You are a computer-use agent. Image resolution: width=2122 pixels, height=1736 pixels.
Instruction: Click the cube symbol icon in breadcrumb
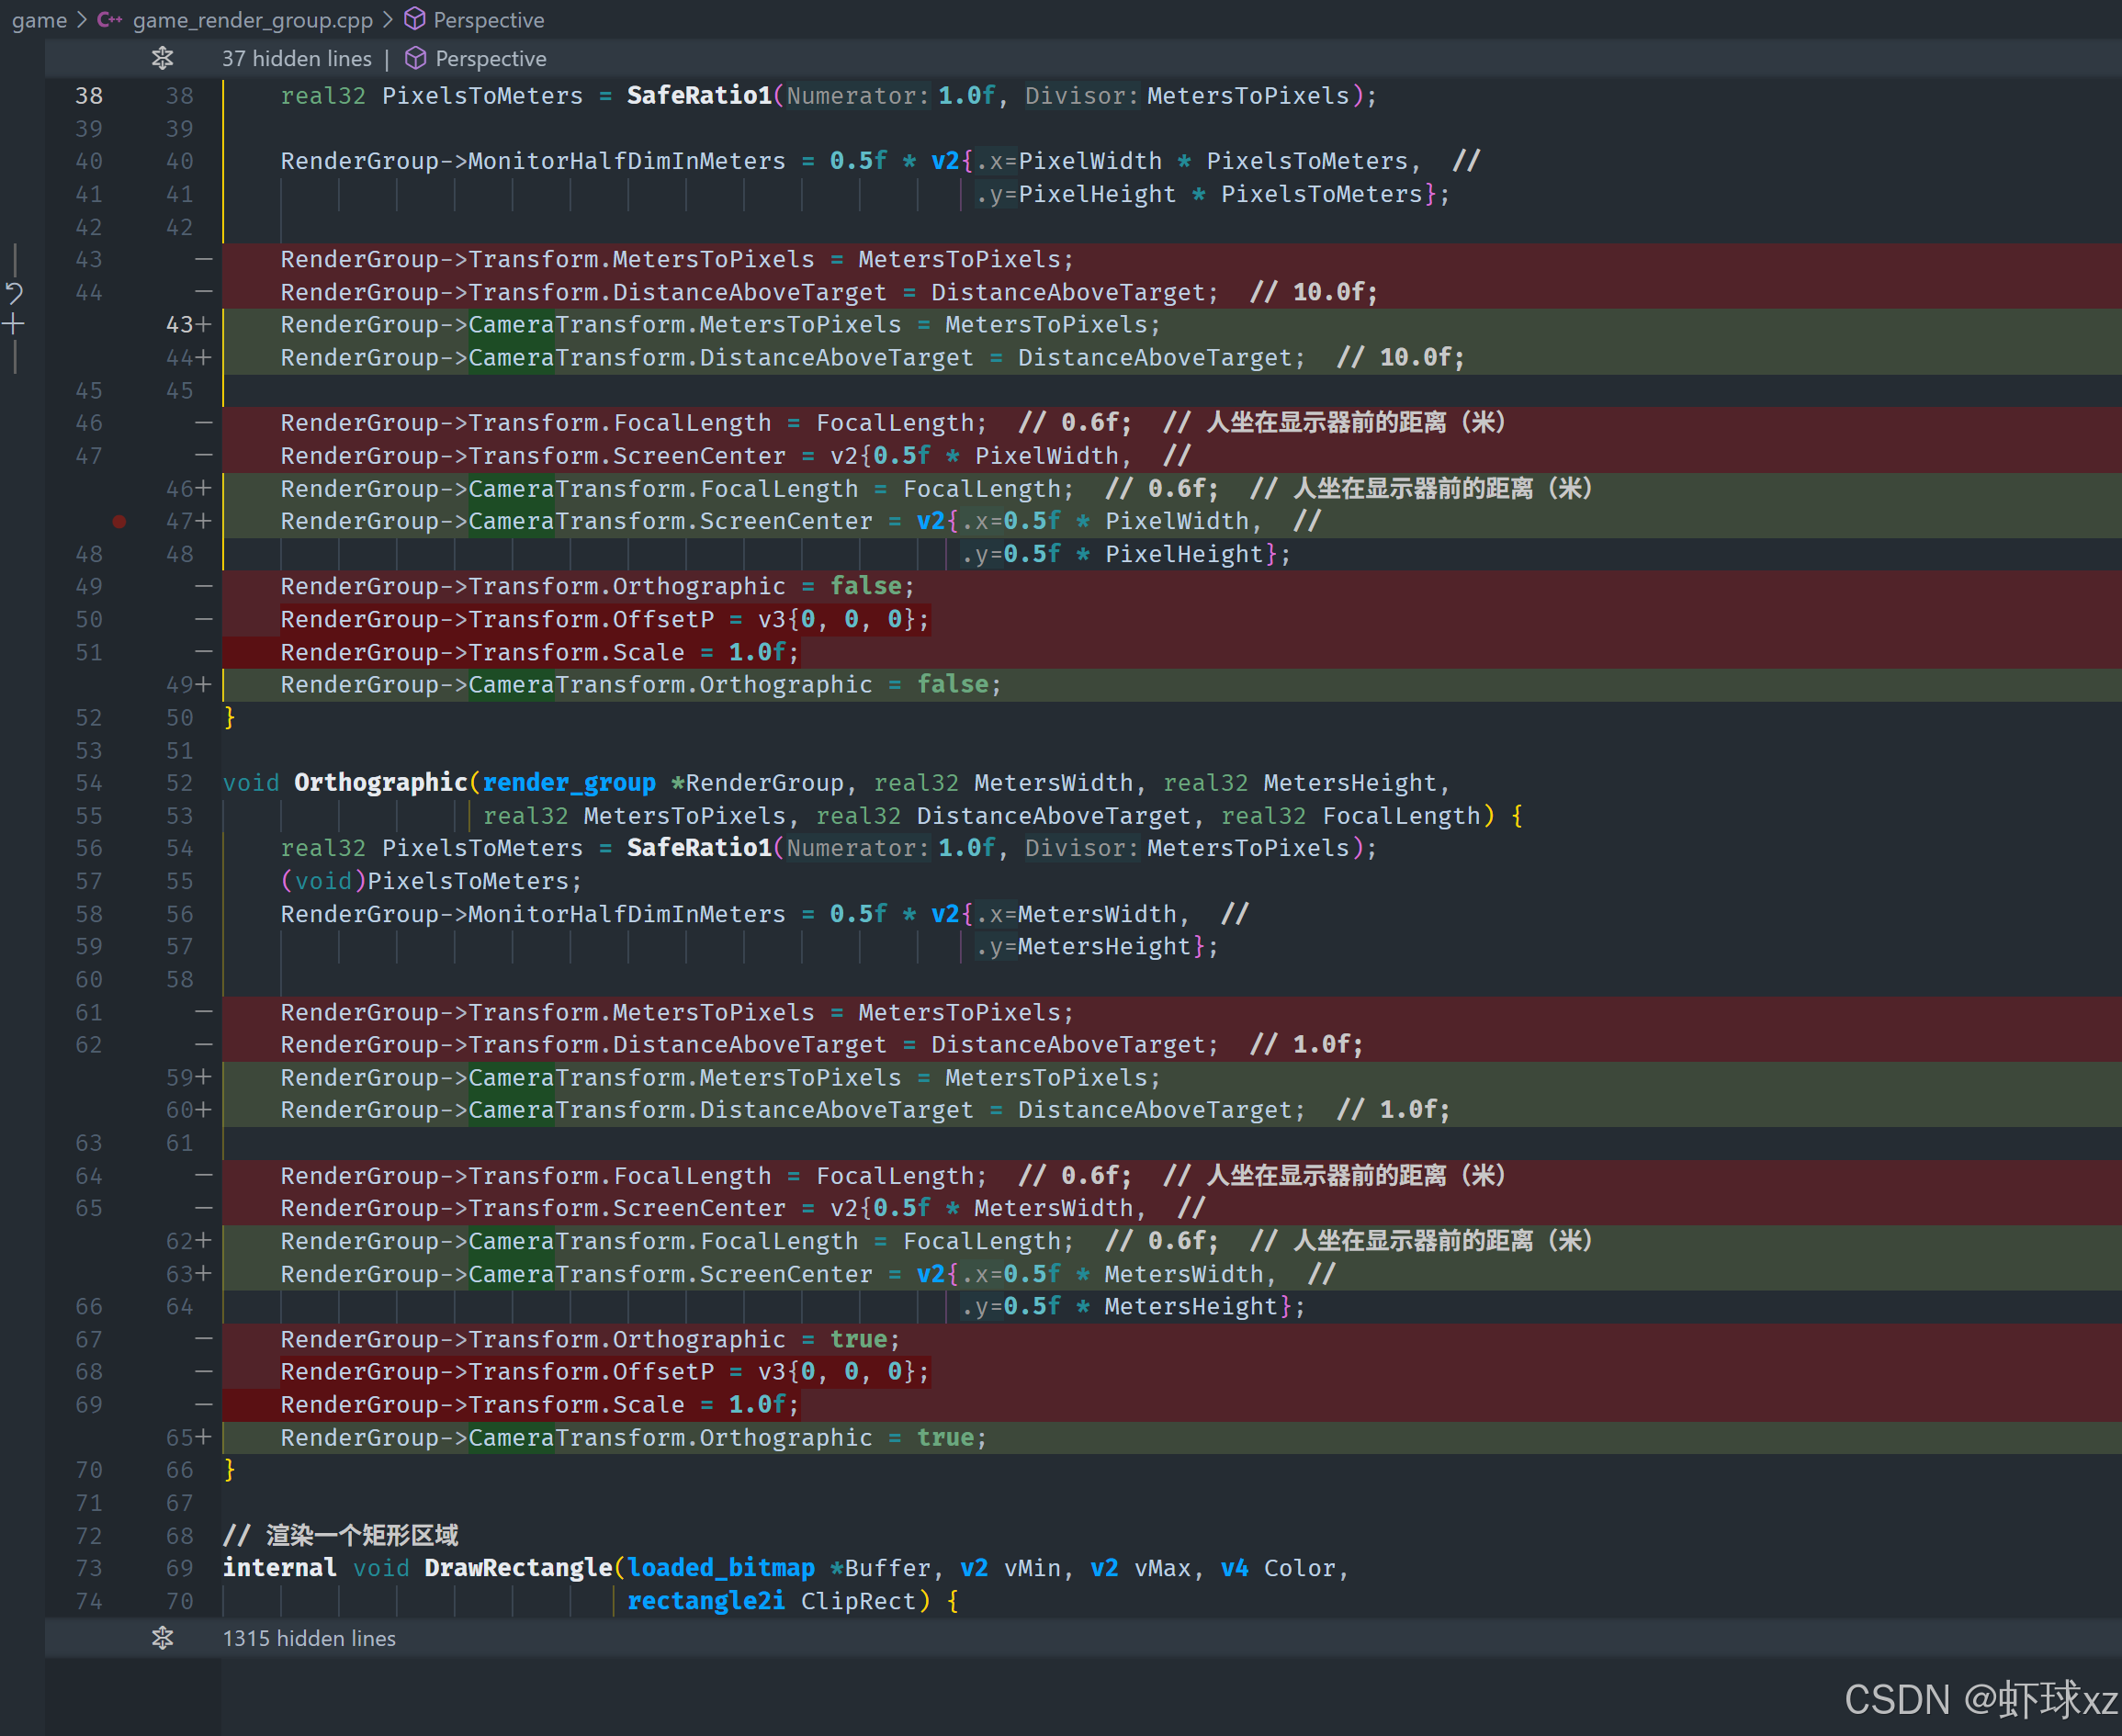pos(415,20)
